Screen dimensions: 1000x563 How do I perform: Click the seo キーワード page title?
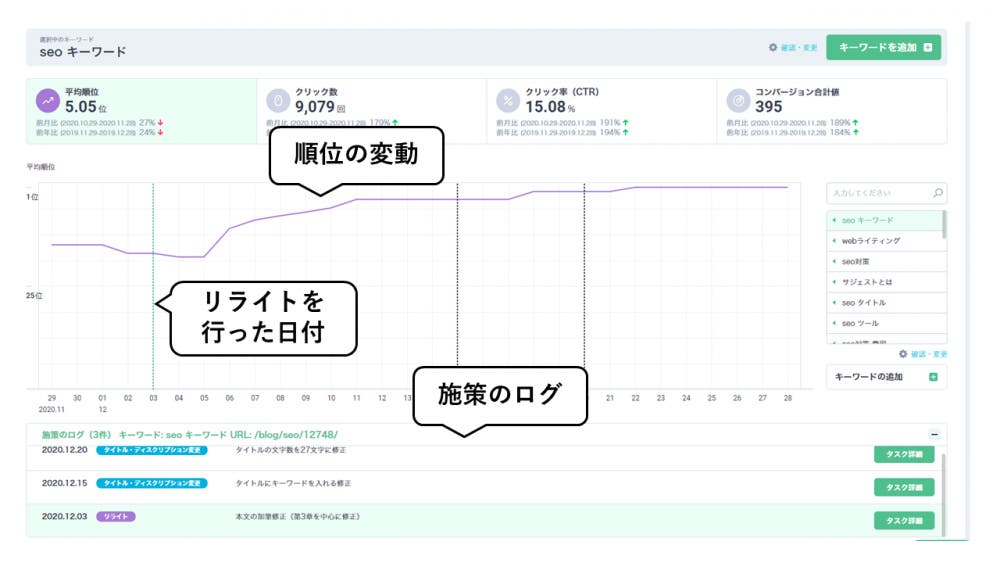pos(83,52)
